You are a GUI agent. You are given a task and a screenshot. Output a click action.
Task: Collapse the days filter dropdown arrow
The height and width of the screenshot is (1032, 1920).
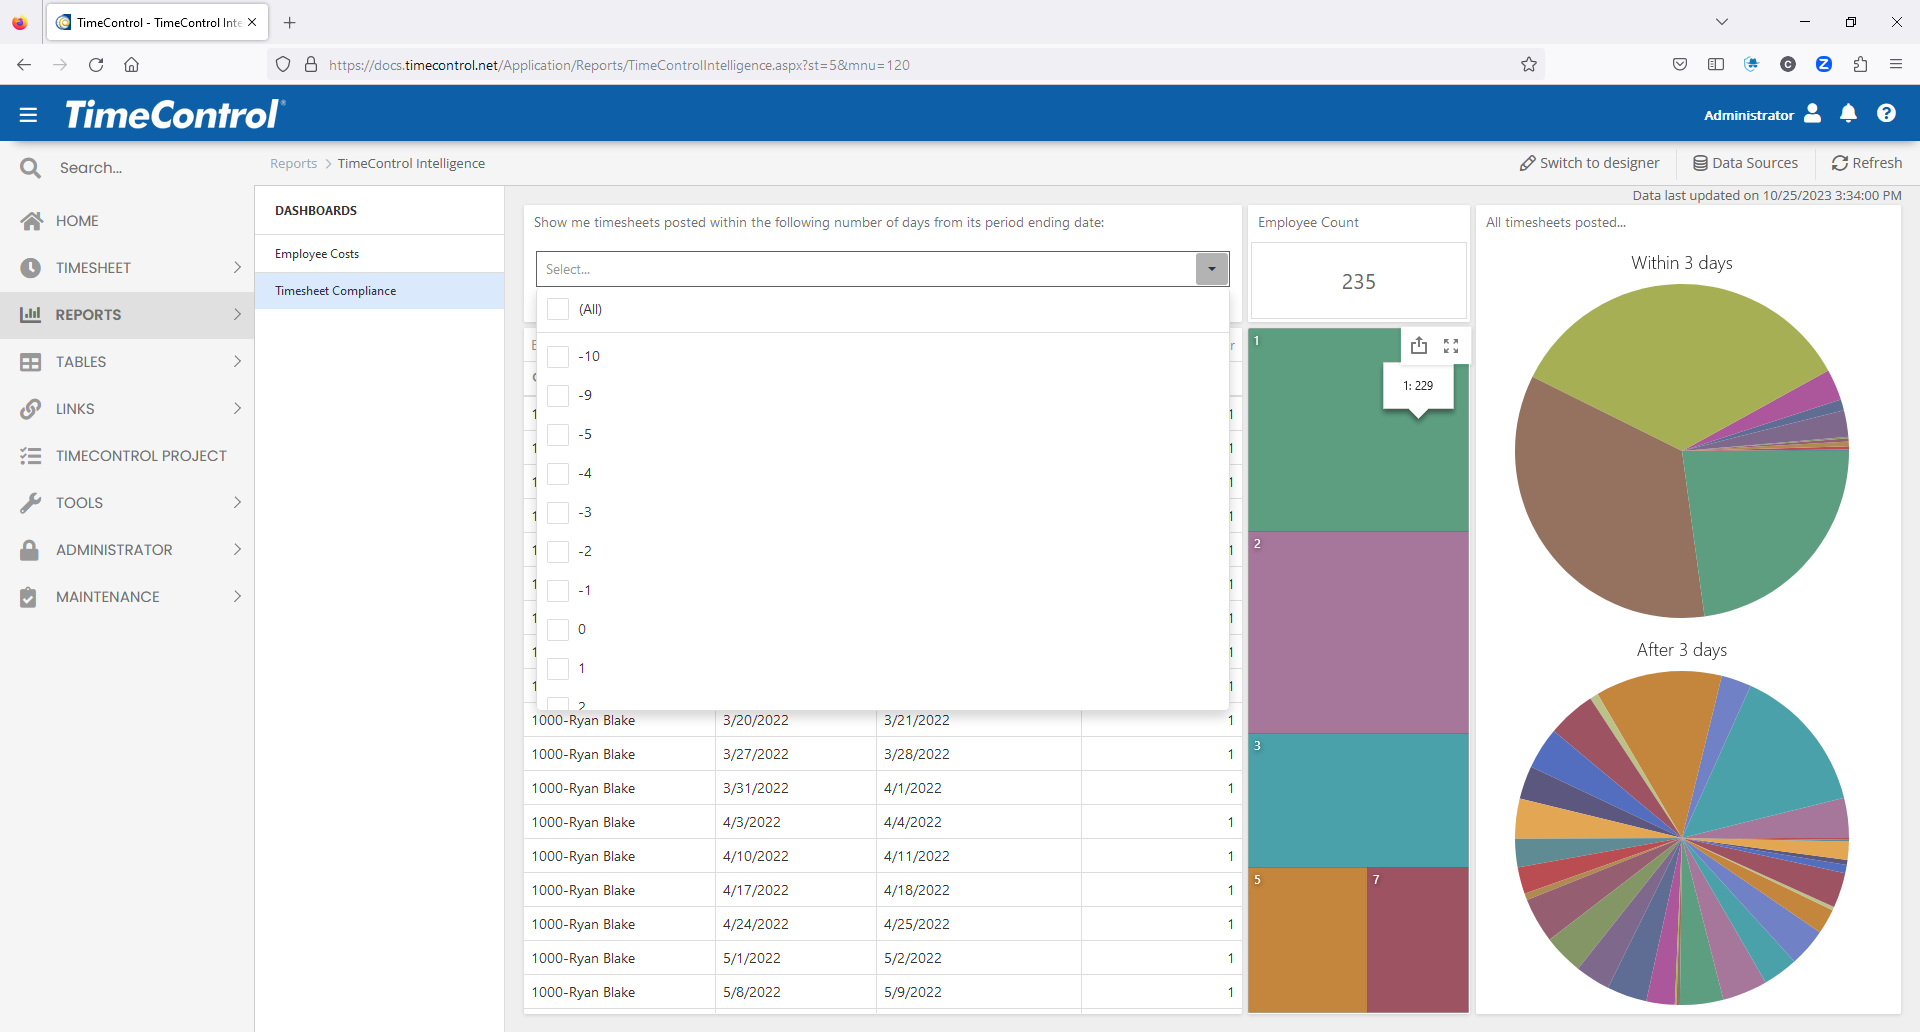(x=1212, y=269)
